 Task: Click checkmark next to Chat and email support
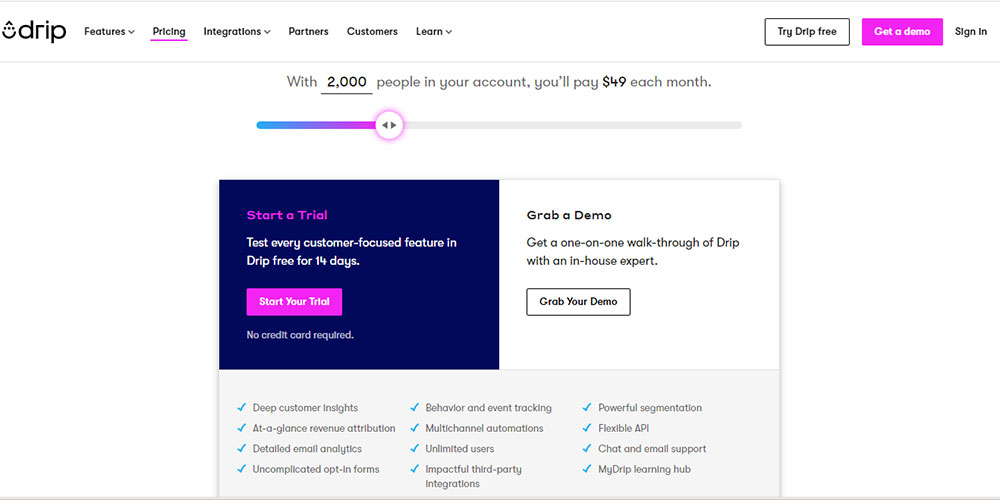[x=587, y=448]
